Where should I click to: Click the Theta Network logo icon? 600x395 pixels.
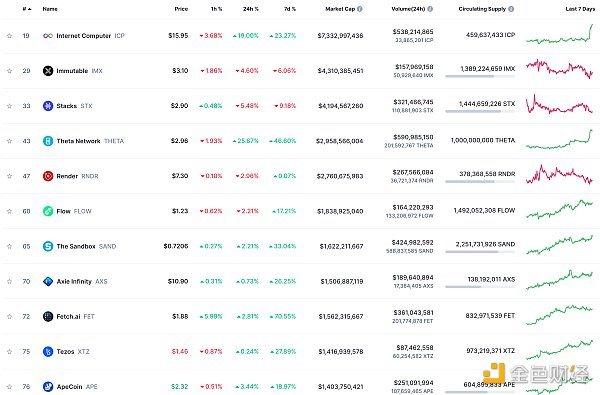(x=48, y=141)
